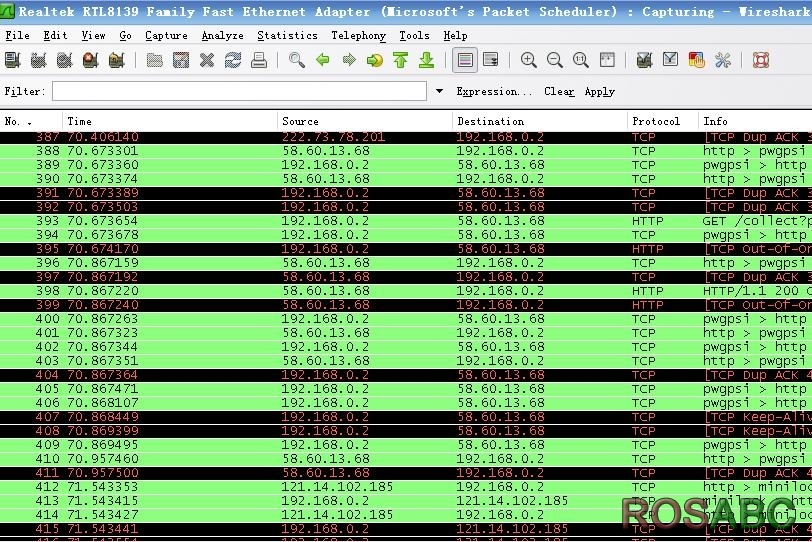This screenshot has width=812, height=542.
Task: Open the filter Expression... dialog
Action: pos(494,91)
